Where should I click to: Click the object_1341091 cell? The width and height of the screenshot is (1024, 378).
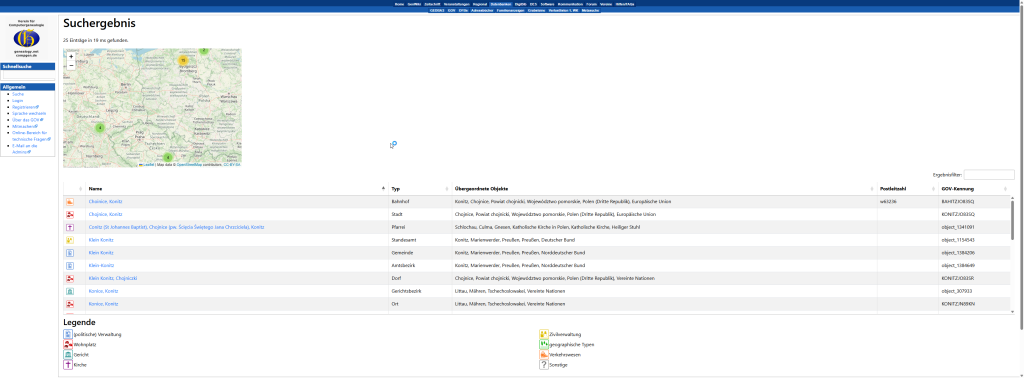(x=974, y=227)
